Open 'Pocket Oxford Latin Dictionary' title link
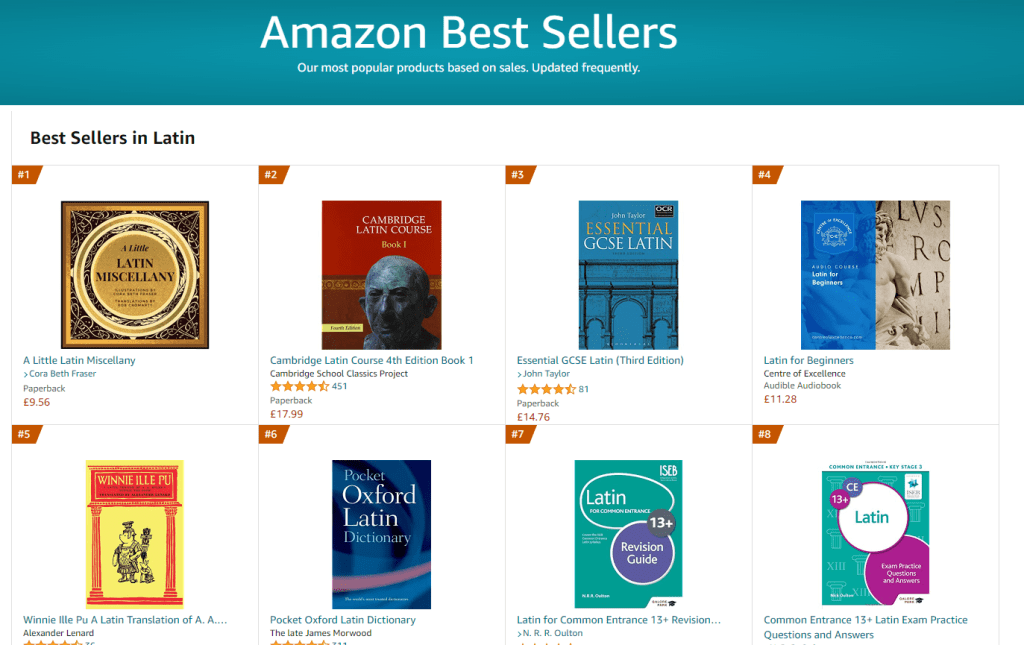1024x645 pixels. pyautogui.click(x=342, y=620)
